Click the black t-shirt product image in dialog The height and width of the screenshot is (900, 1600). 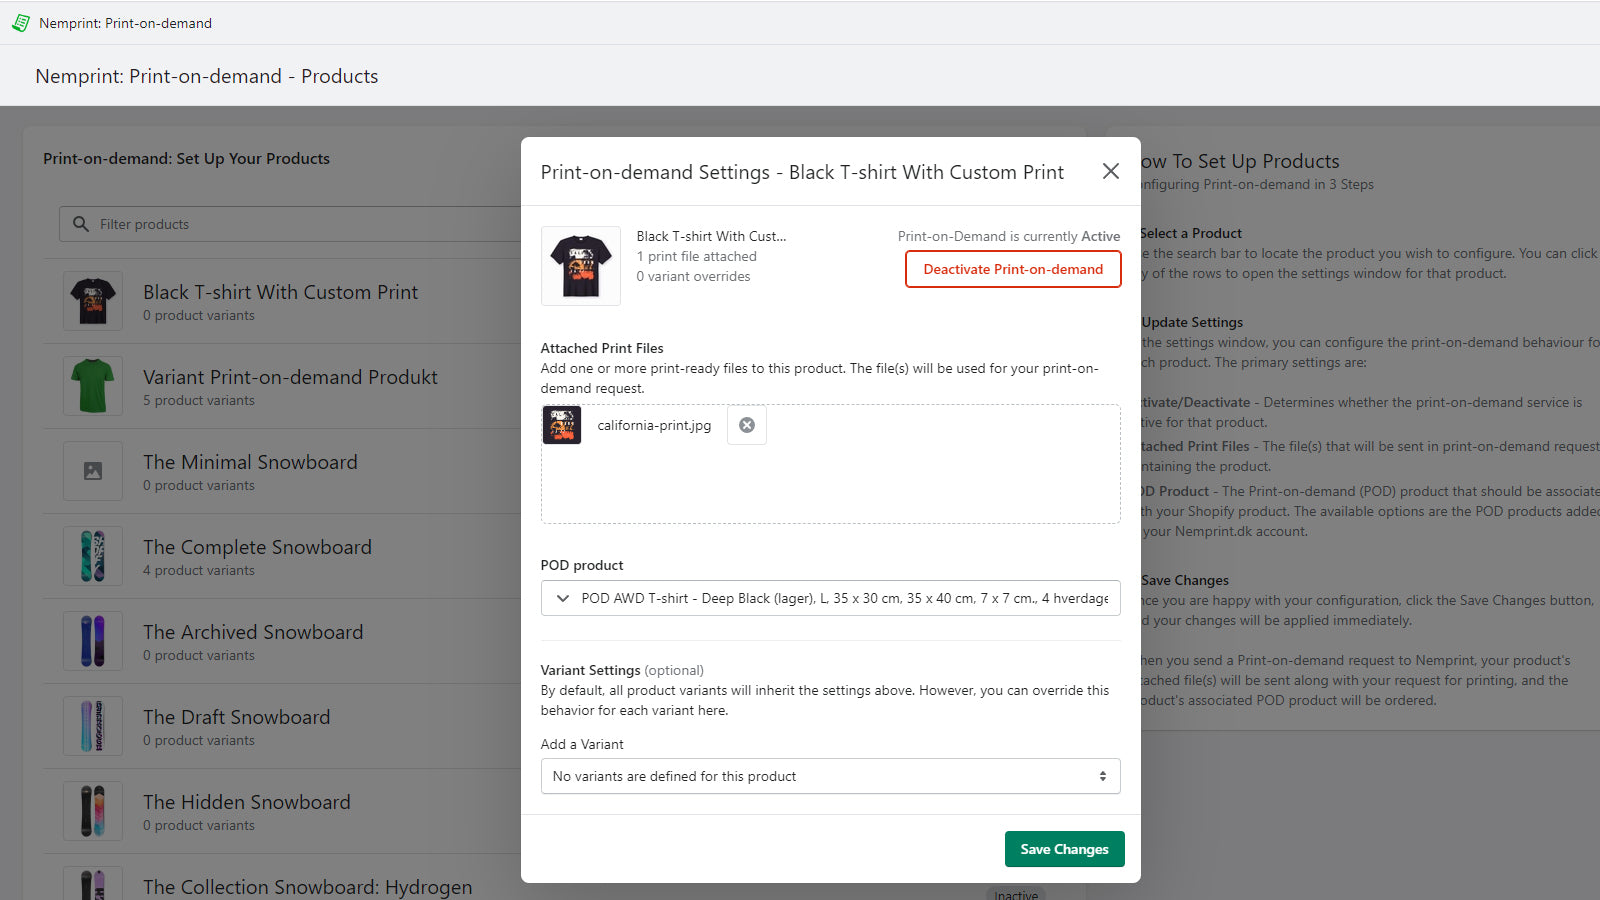(x=581, y=266)
